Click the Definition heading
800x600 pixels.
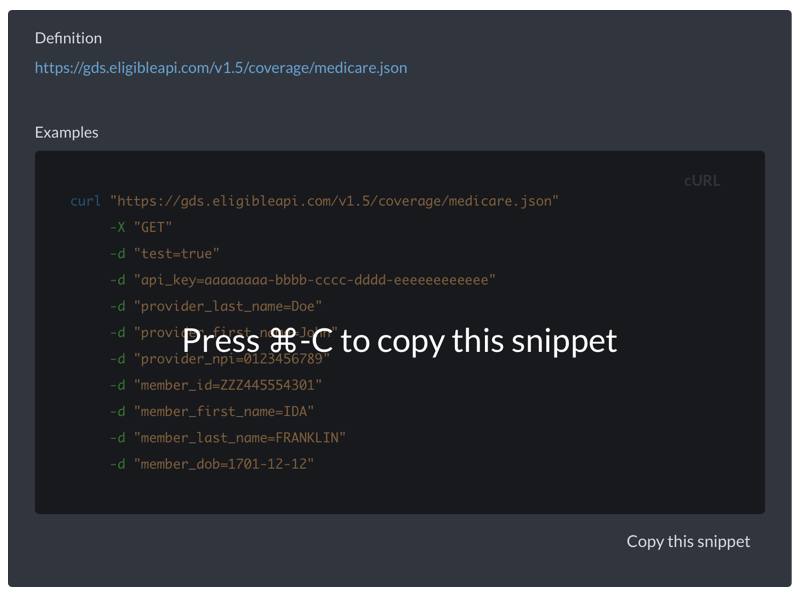[x=68, y=38]
